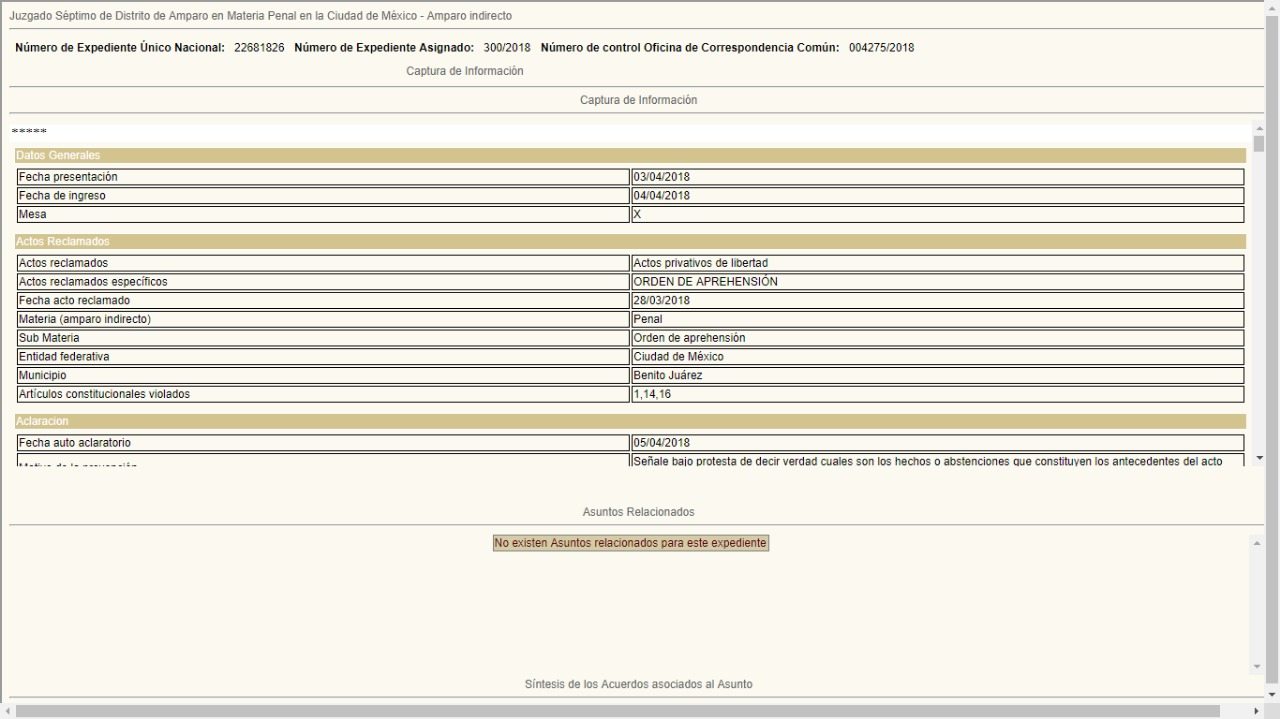Click the Artículos constitucionales violados value 1,14,16
This screenshot has height=719, width=1280.
(x=937, y=395)
